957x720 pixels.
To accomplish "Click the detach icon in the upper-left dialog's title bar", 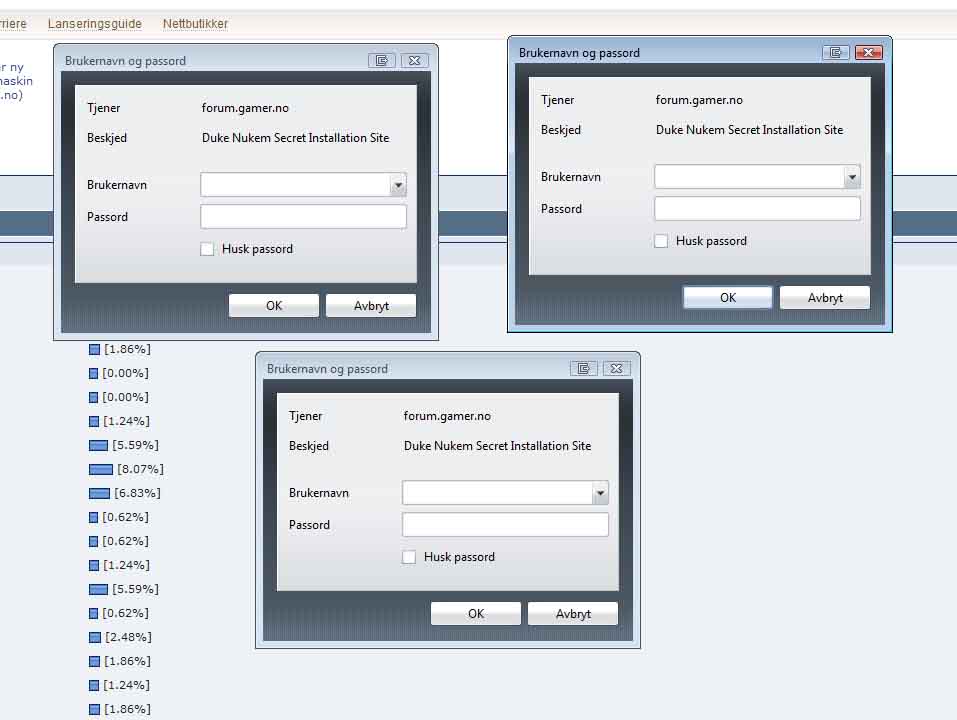I will (x=381, y=60).
